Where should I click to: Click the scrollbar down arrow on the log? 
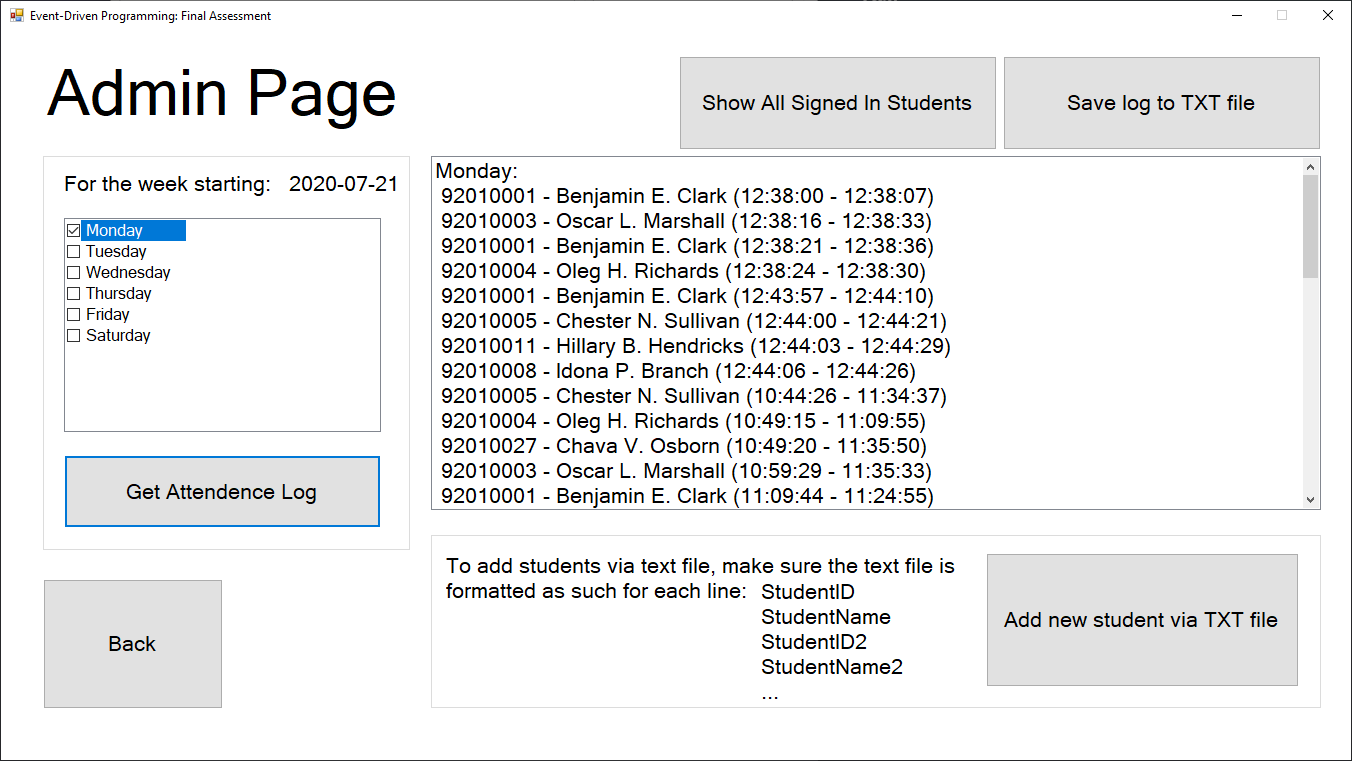pyautogui.click(x=1310, y=497)
